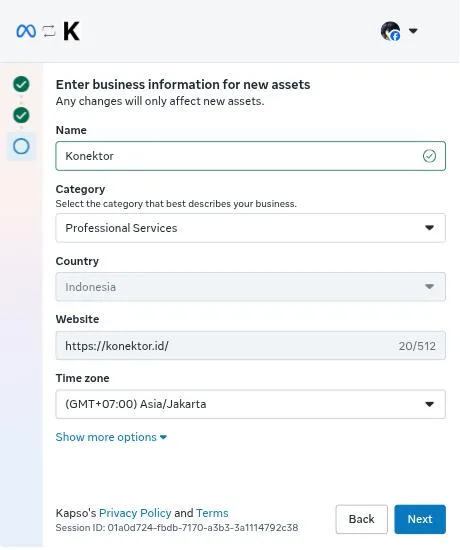Click the Session ID text

tap(177, 528)
